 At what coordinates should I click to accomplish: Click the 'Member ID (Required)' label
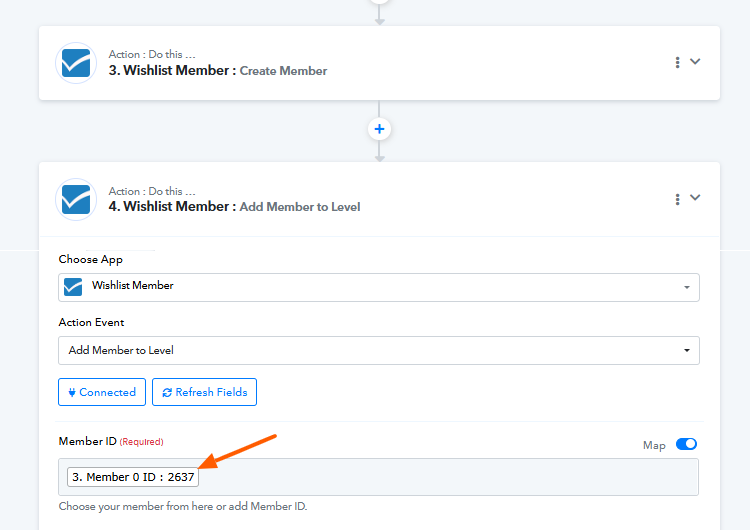[x=111, y=441]
